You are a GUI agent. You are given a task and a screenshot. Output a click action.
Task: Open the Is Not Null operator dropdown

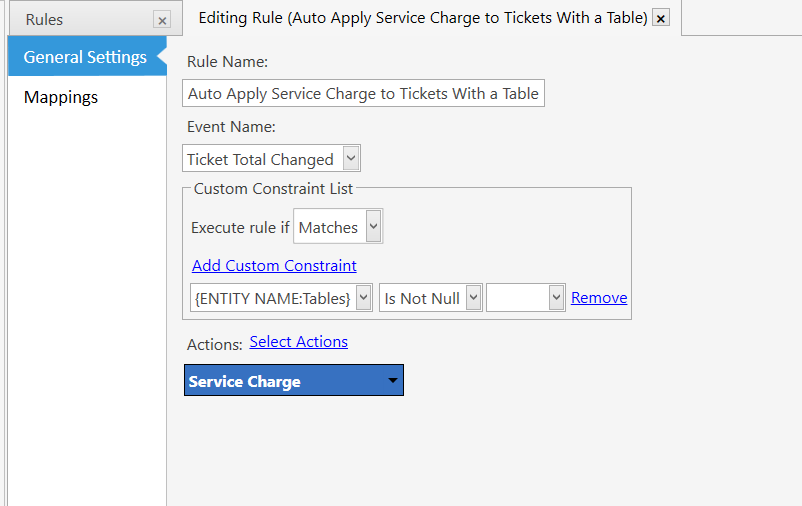430,298
